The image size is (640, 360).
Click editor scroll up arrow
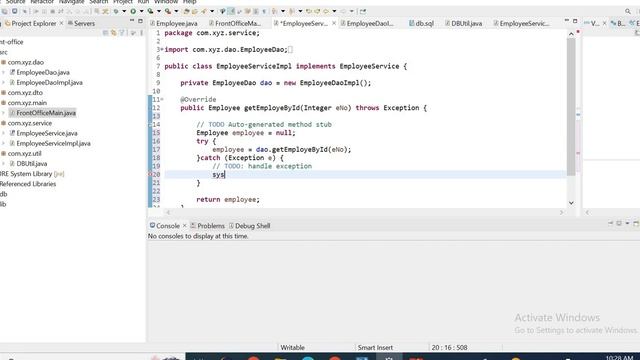pos(571,34)
